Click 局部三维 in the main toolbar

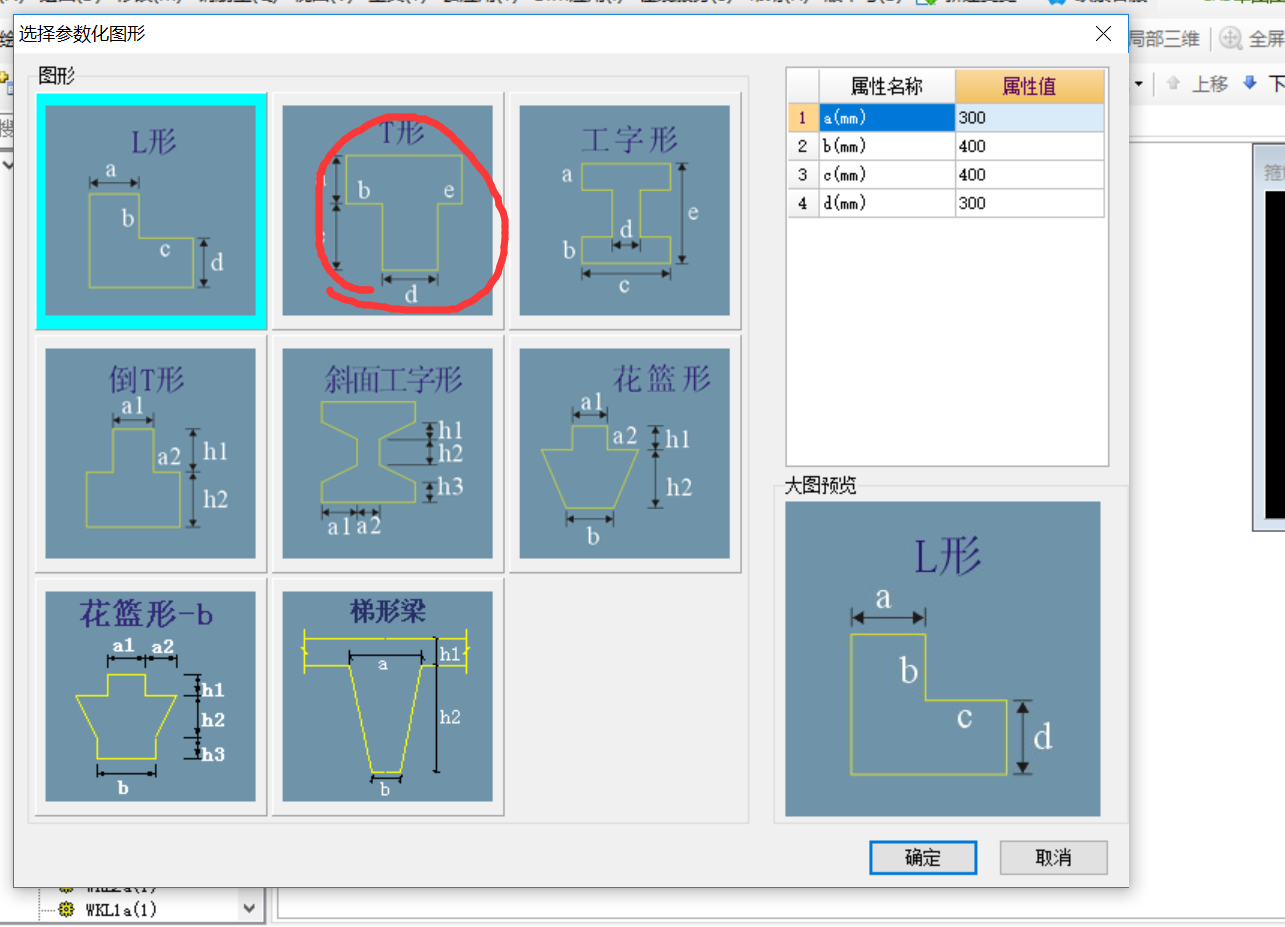coord(1164,39)
